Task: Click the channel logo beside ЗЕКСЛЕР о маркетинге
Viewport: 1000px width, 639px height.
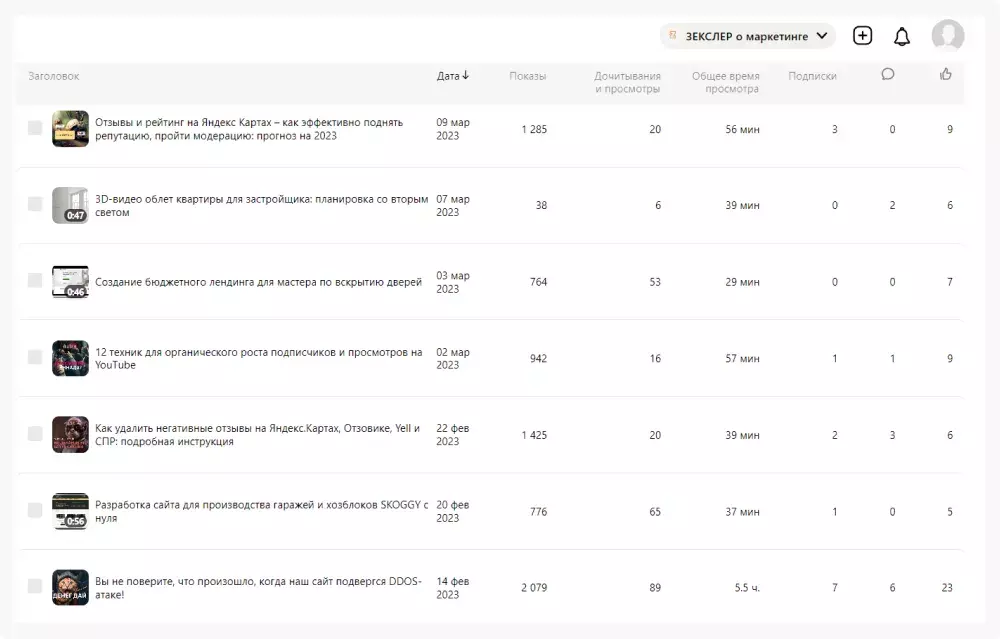Action: [x=674, y=36]
